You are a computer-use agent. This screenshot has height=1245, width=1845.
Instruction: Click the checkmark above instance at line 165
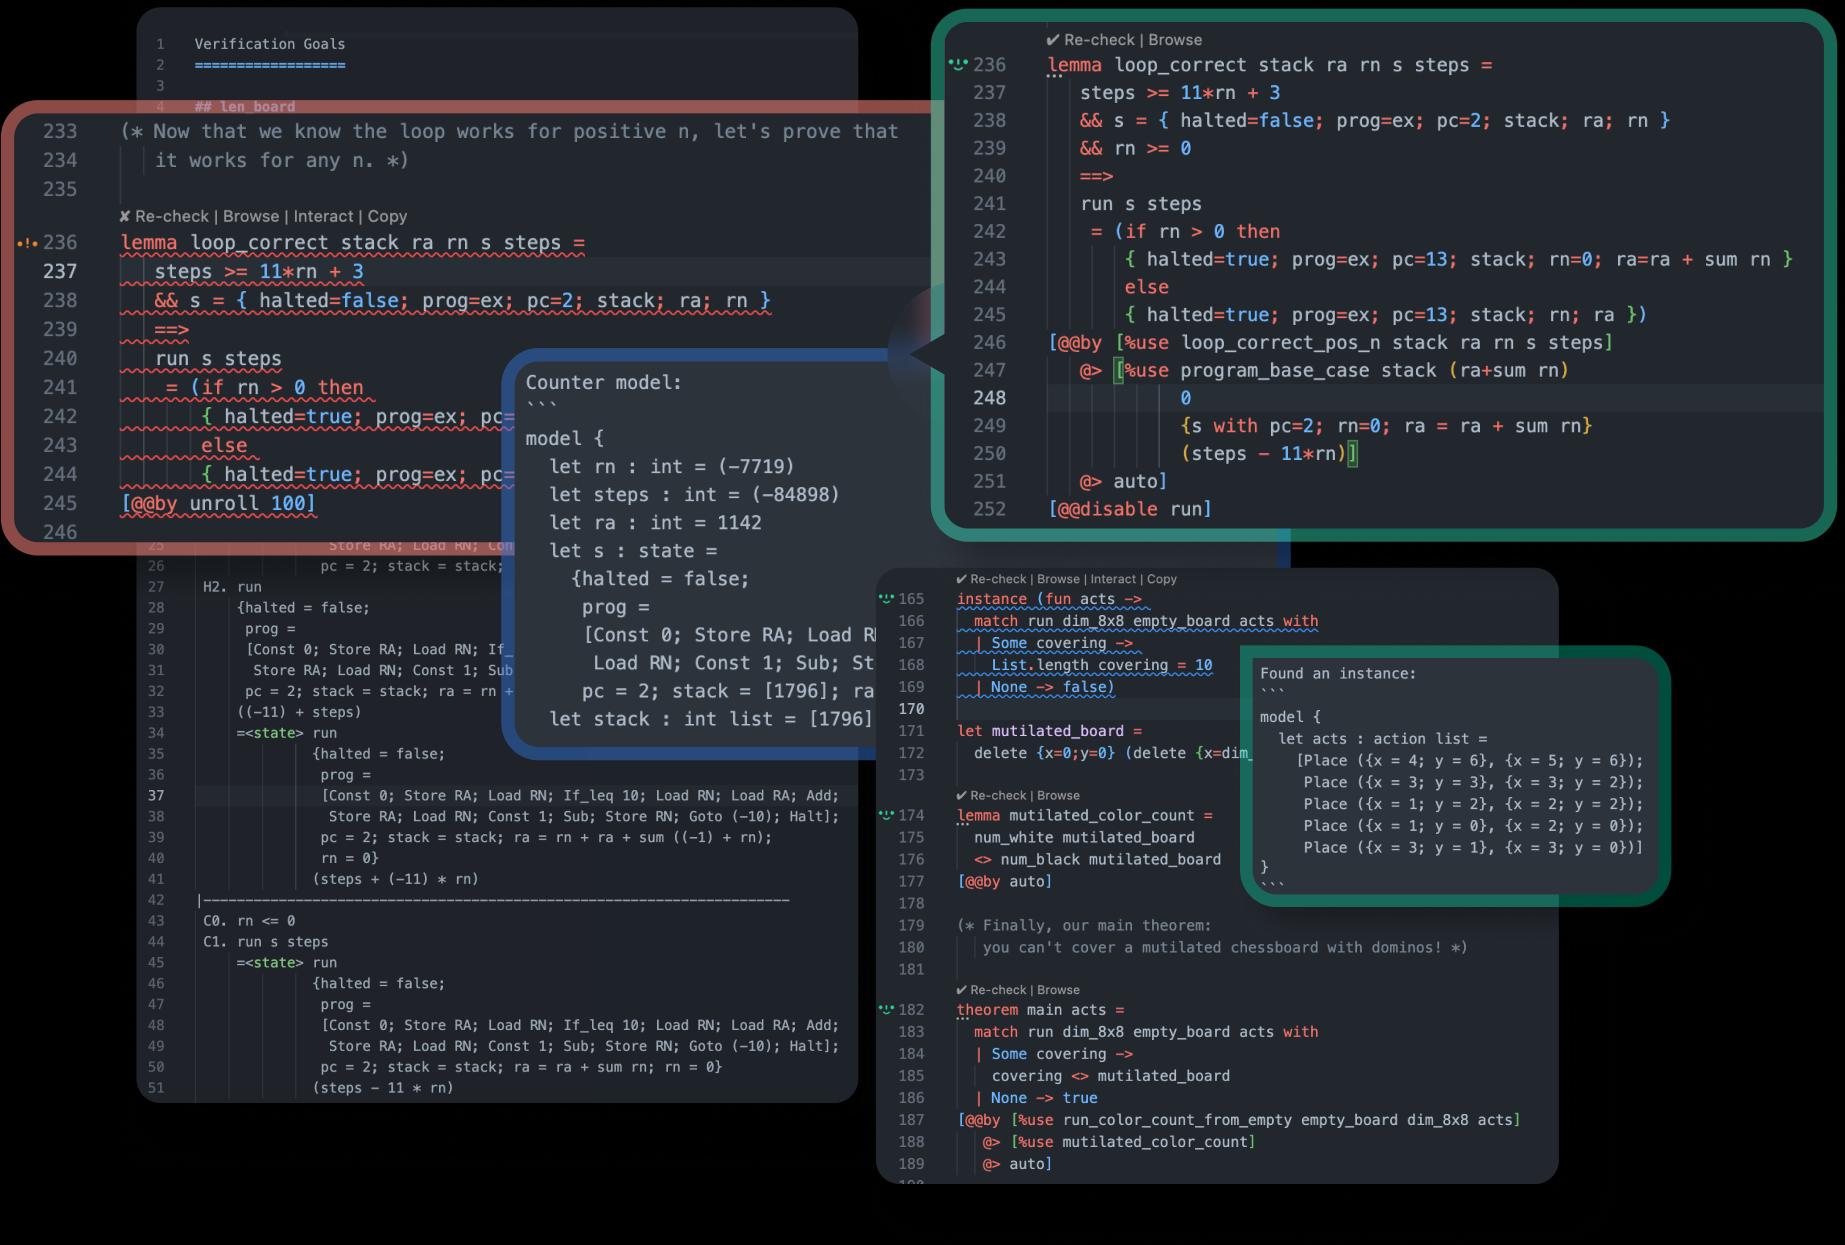(961, 579)
